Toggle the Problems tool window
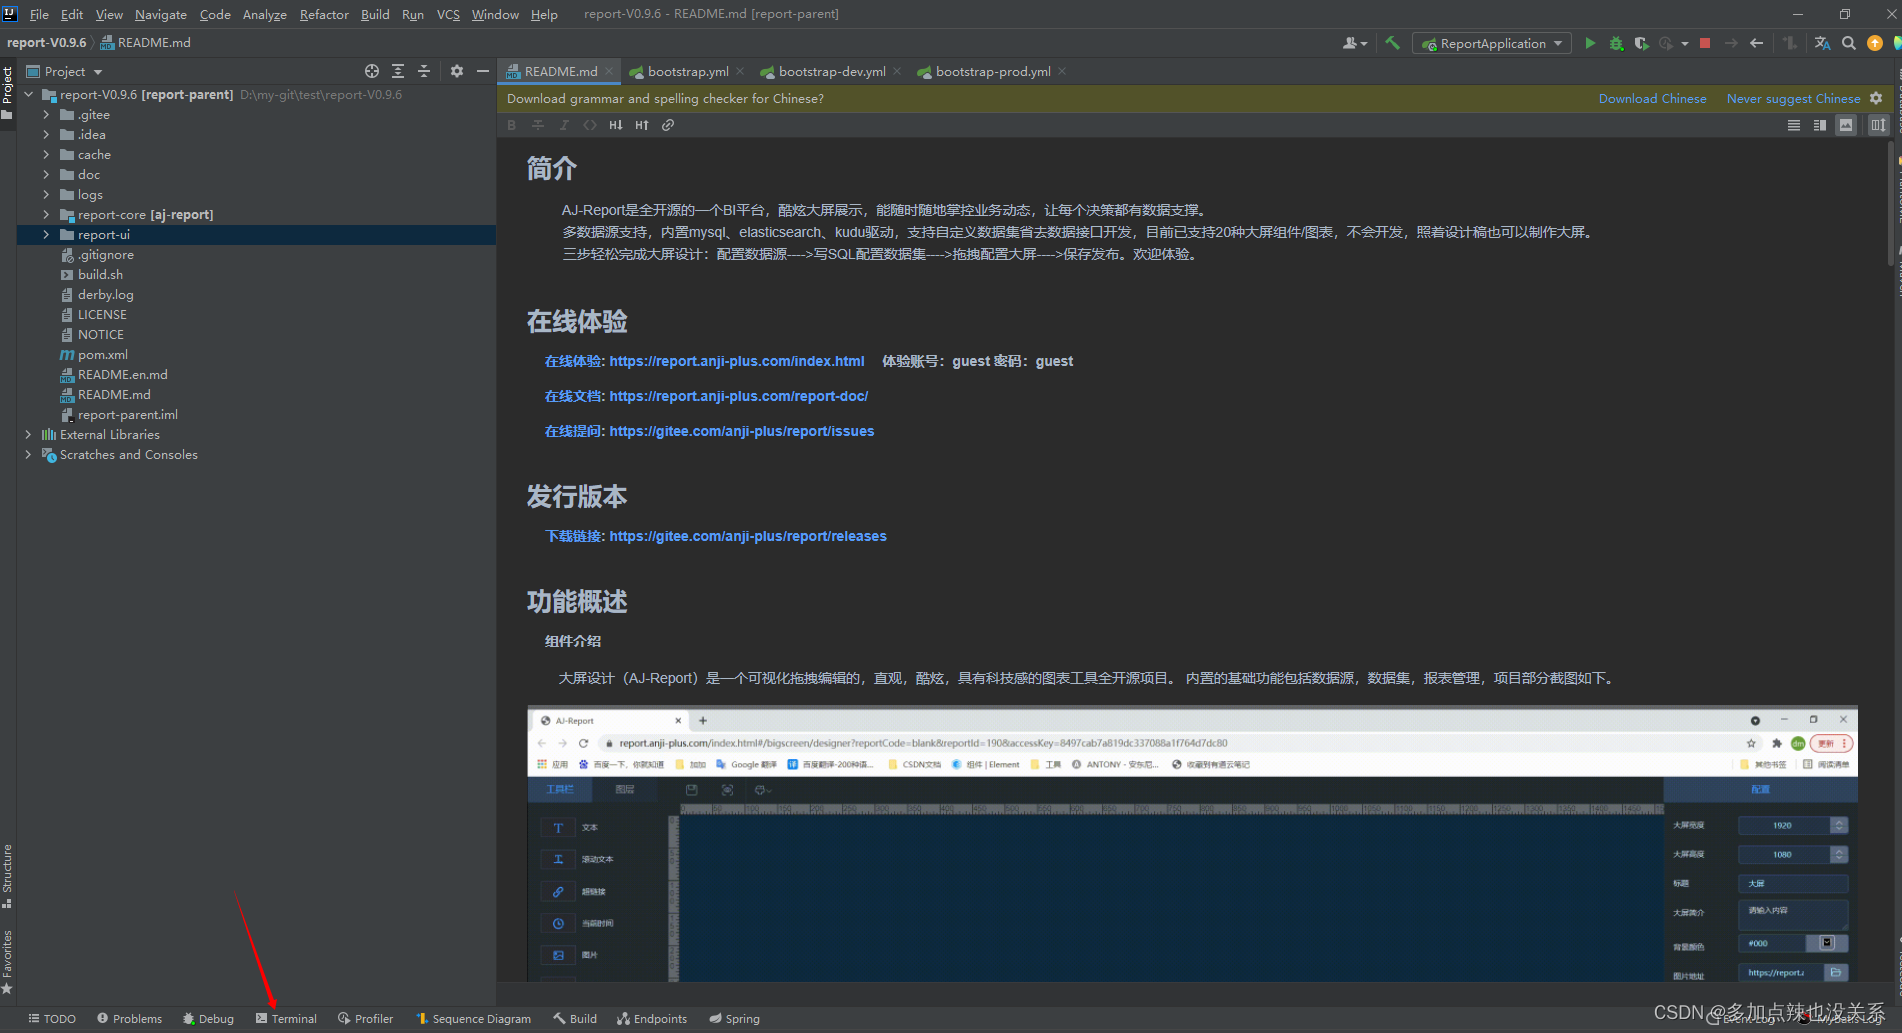Image resolution: width=1902 pixels, height=1033 pixels. click(130, 1019)
